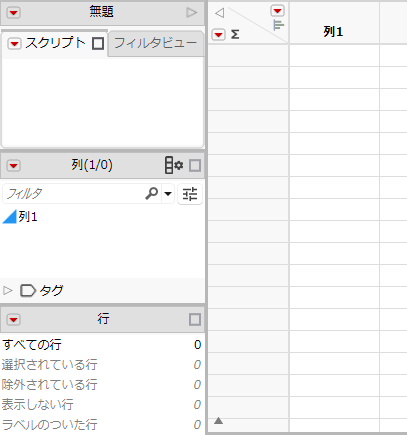Open the 列(1/0) panel red triangle menu

[14, 165]
